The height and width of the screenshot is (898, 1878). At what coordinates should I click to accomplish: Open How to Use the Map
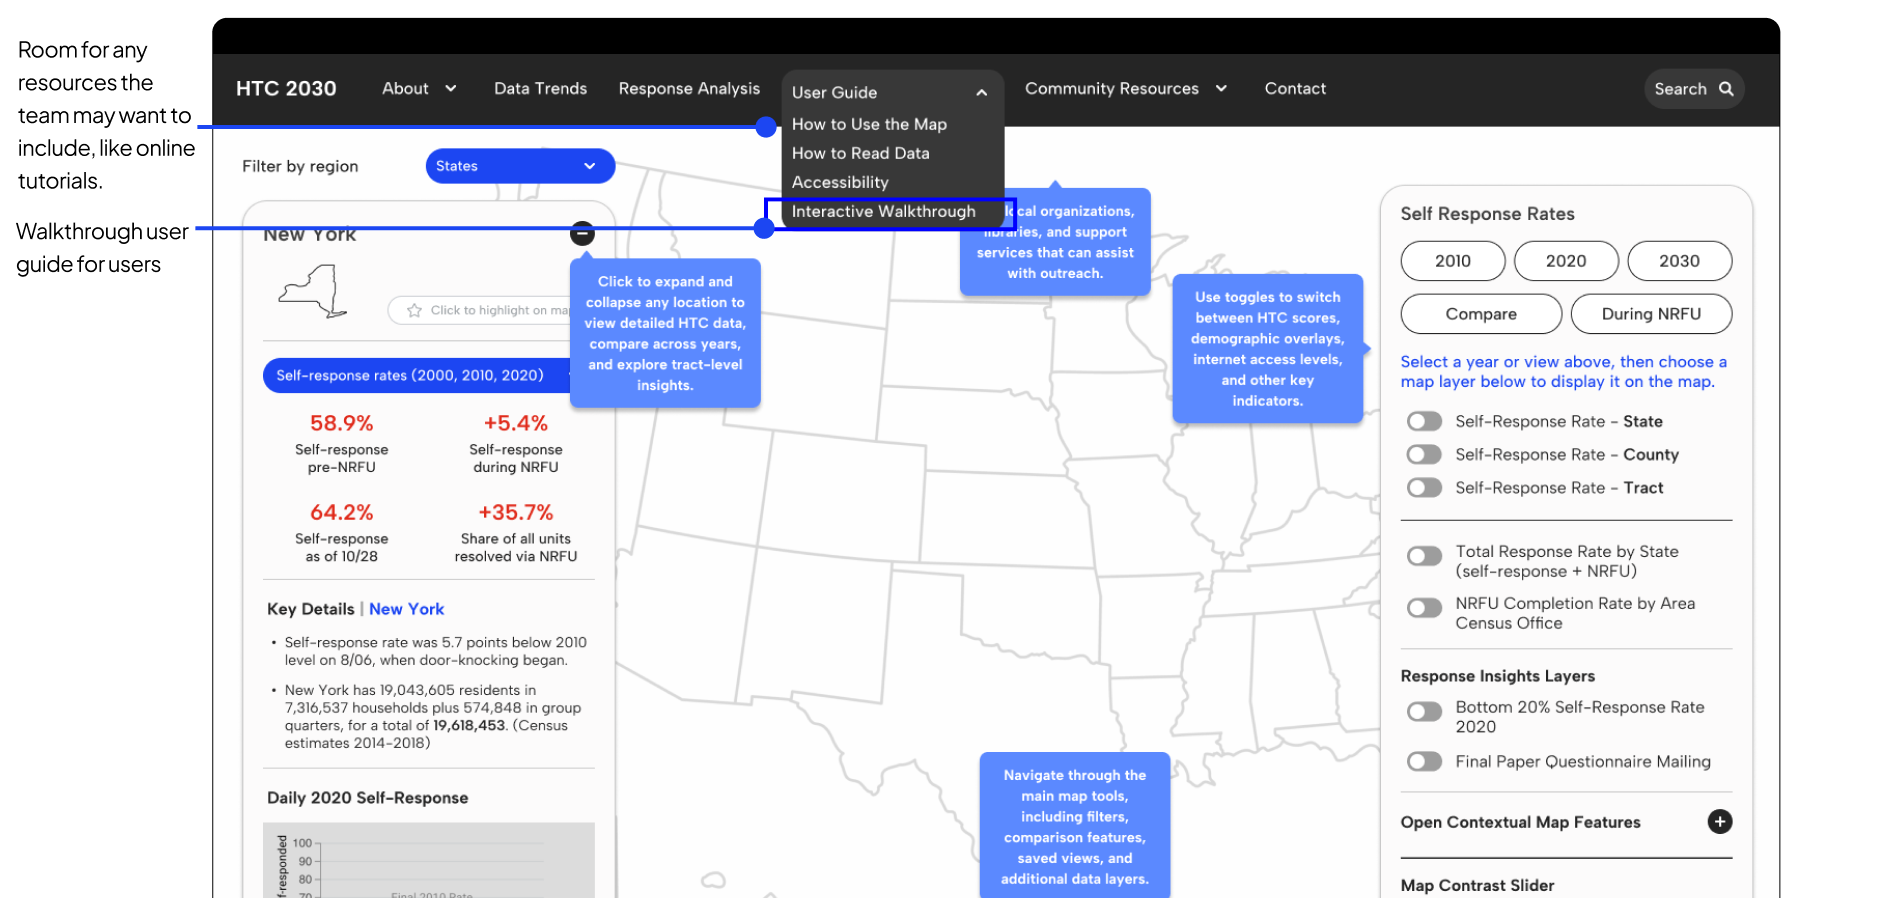868,124
